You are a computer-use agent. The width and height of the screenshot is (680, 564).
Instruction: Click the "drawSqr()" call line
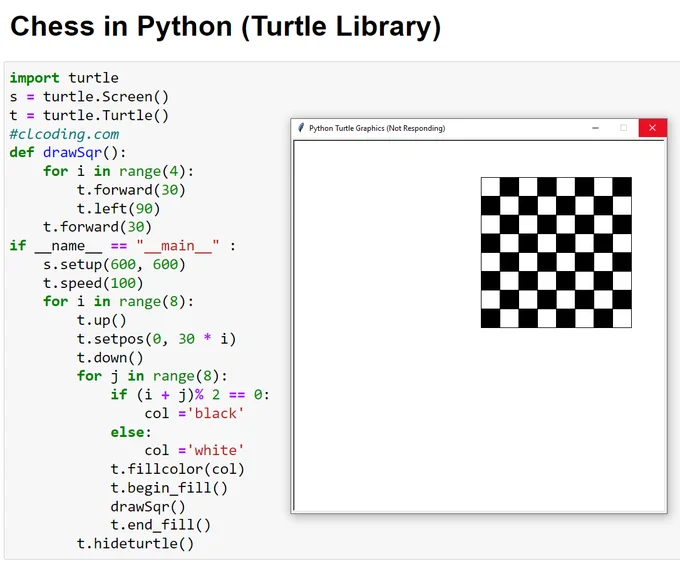tap(148, 506)
